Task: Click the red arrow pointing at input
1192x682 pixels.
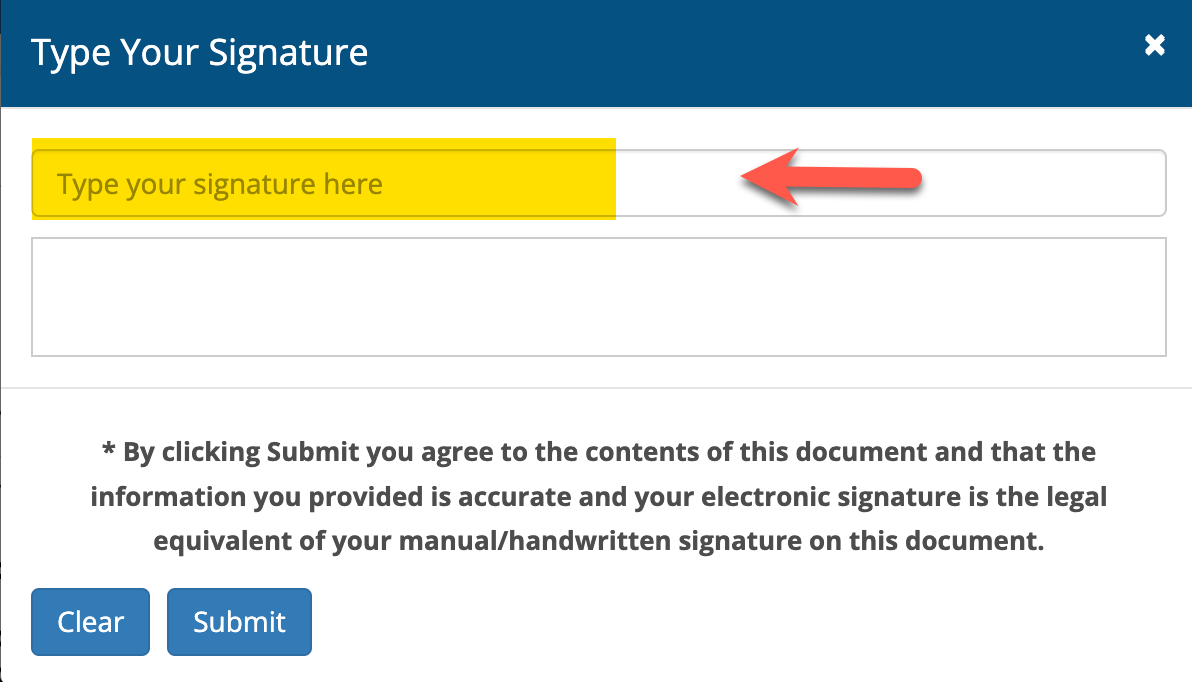Action: (830, 177)
